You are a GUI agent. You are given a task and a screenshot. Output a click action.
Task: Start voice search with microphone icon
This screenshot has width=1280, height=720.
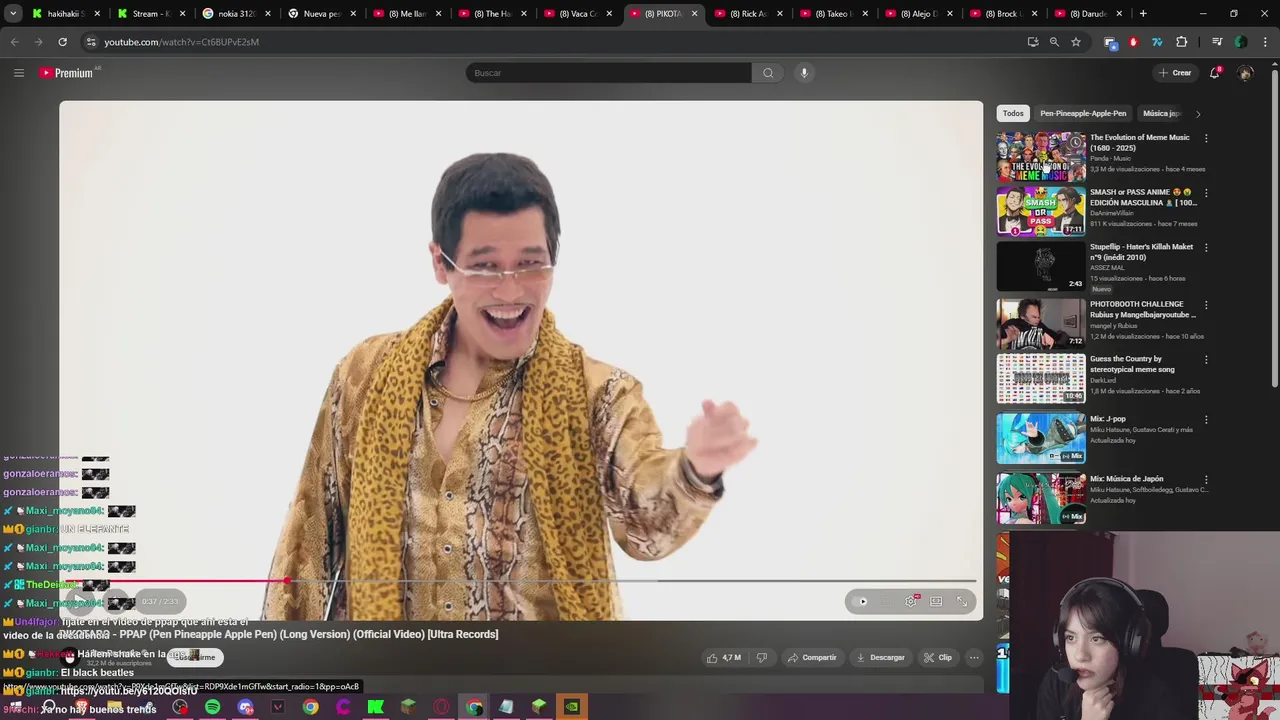[804, 73]
